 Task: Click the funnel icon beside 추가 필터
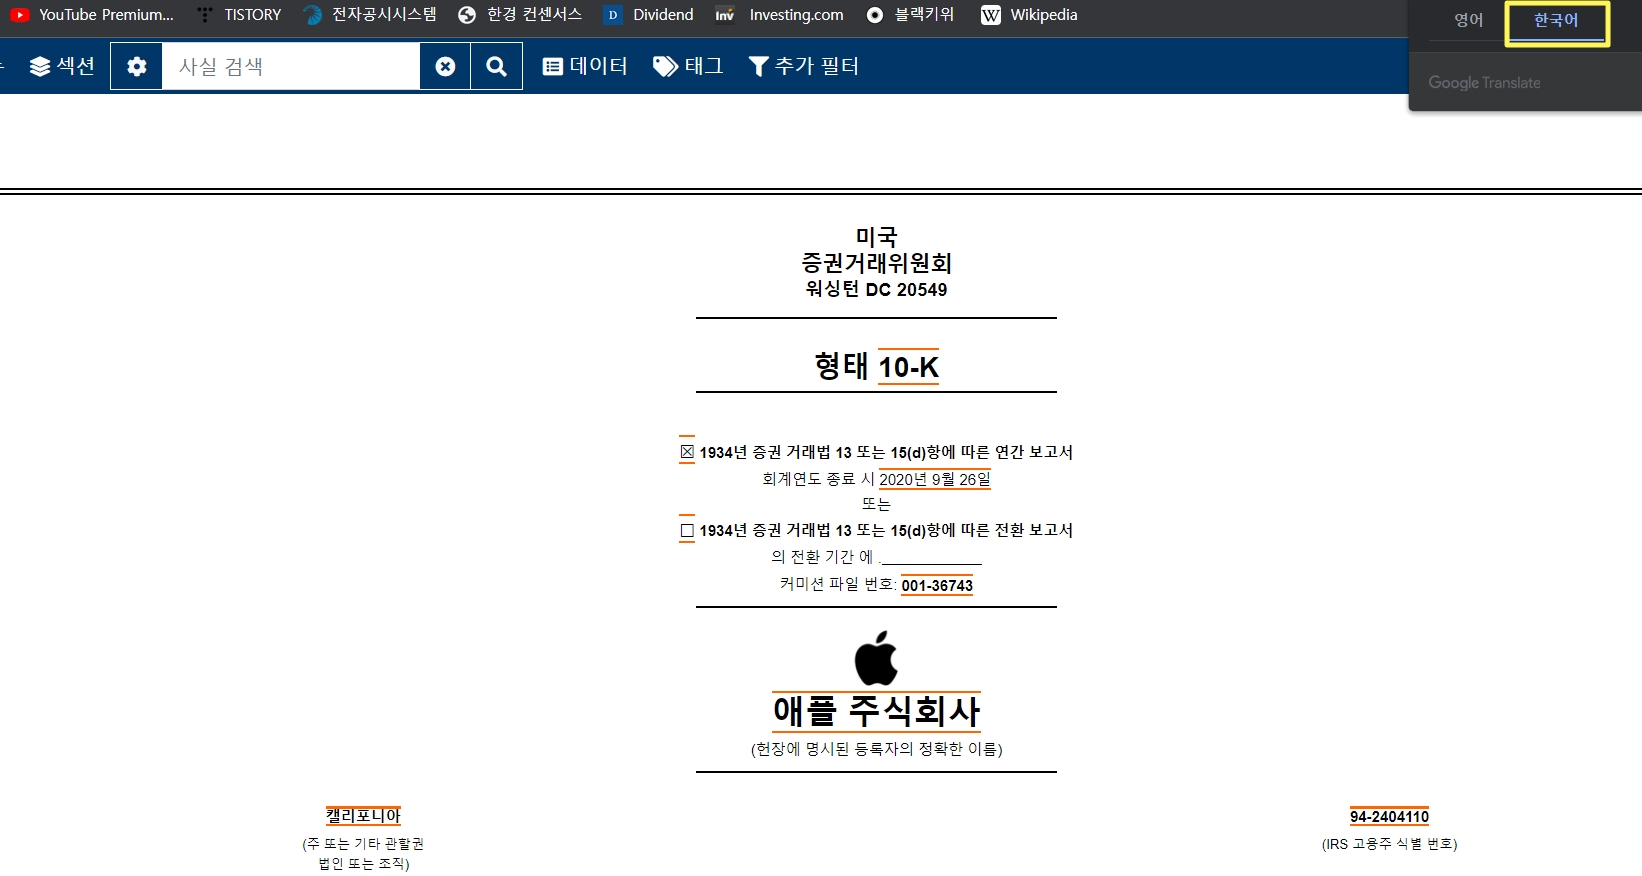(759, 66)
